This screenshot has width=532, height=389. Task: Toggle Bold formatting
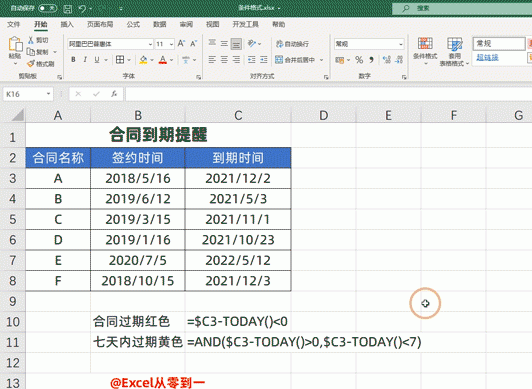73,60
